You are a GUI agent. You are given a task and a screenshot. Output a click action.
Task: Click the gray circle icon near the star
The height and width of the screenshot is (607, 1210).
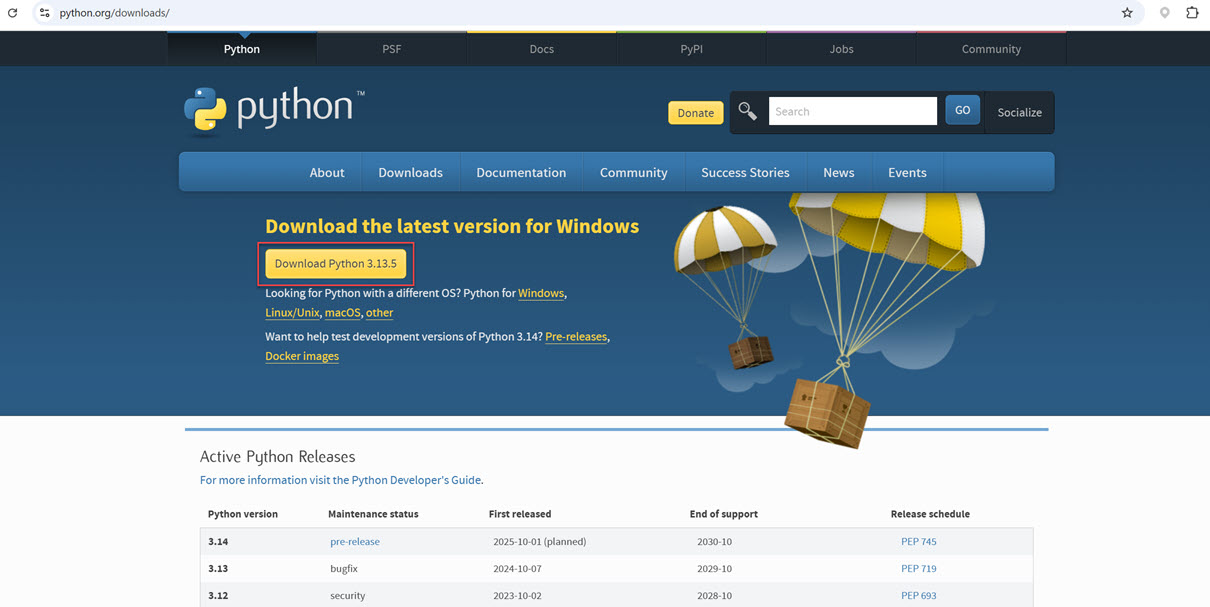(x=1163, y=14)
